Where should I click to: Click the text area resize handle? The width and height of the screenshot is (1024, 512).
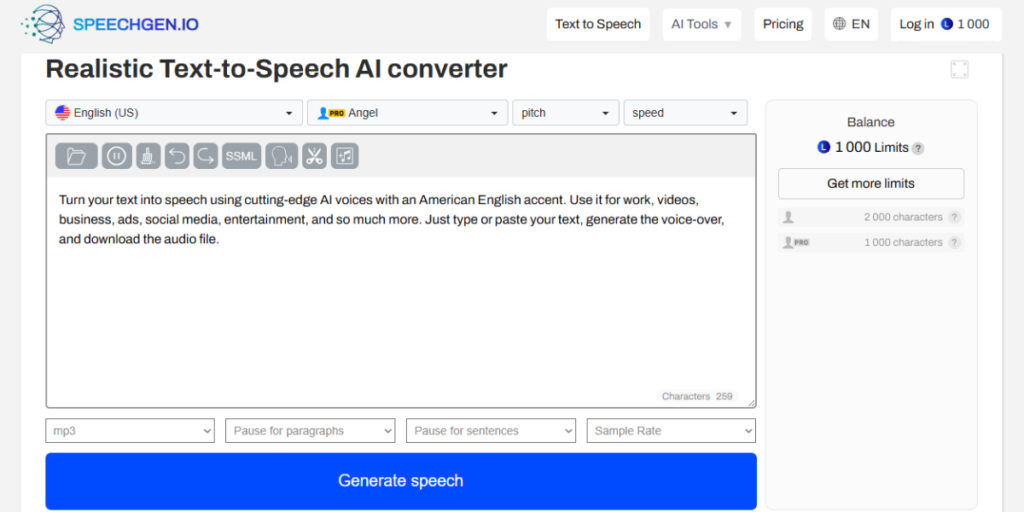tap(752, 404)
